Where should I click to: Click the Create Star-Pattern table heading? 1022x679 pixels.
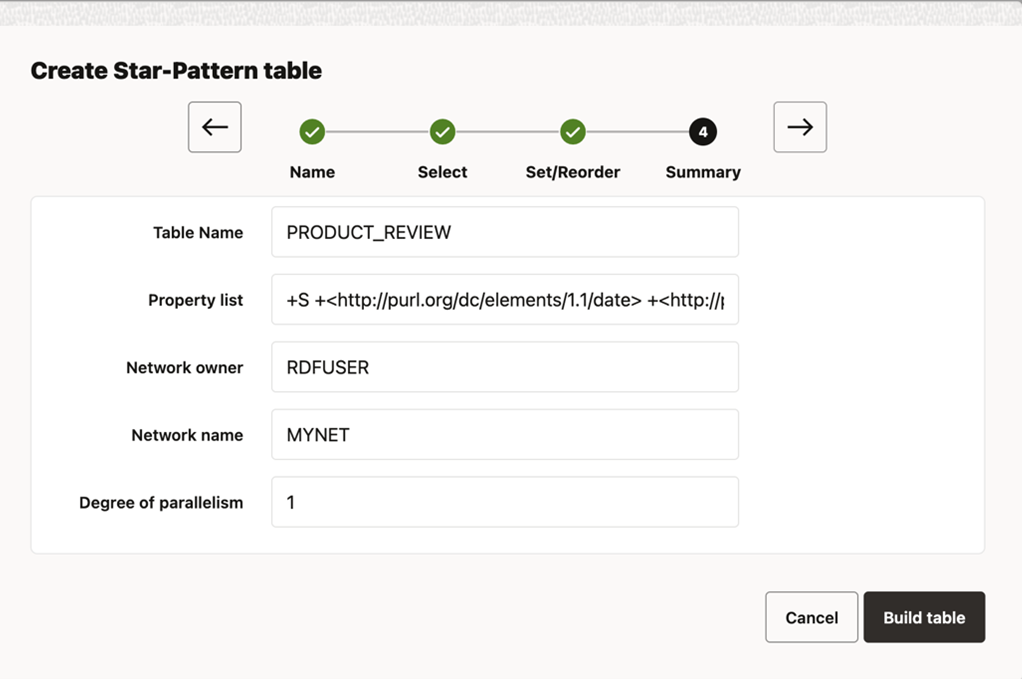point(176,71)
